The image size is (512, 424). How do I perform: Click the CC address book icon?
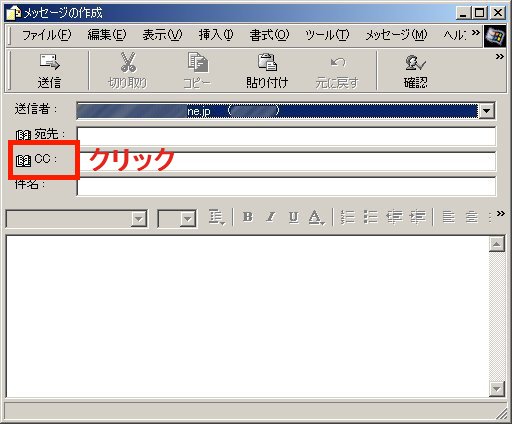[x=23, y=161]
